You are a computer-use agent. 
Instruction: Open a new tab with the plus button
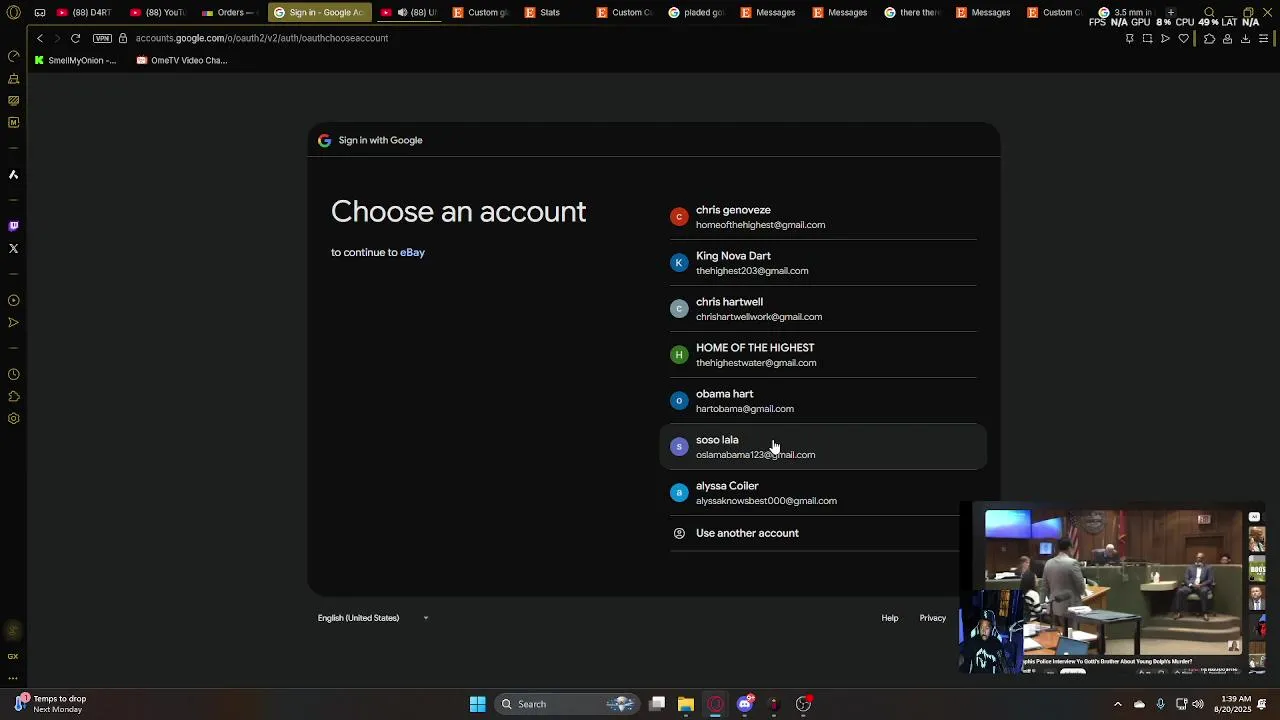1171,12
